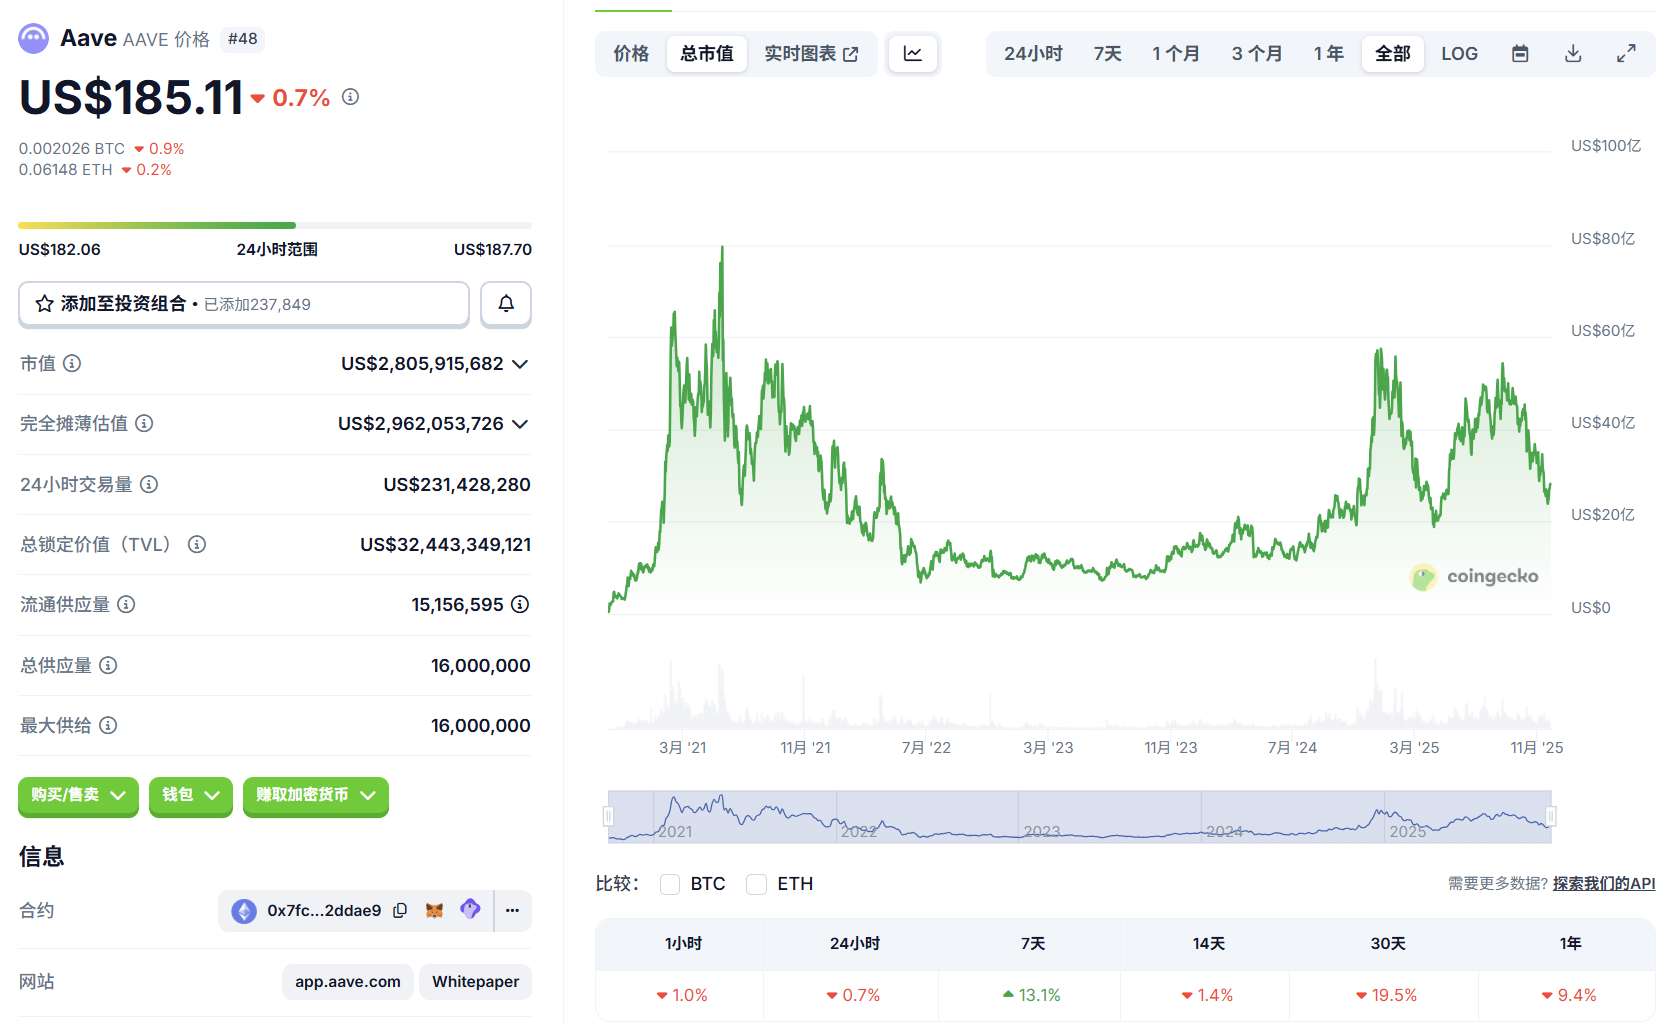Expand the market cap value chevron
Screen dimensions: 1674x1024
pyautogui.click(x=520, y=364)
